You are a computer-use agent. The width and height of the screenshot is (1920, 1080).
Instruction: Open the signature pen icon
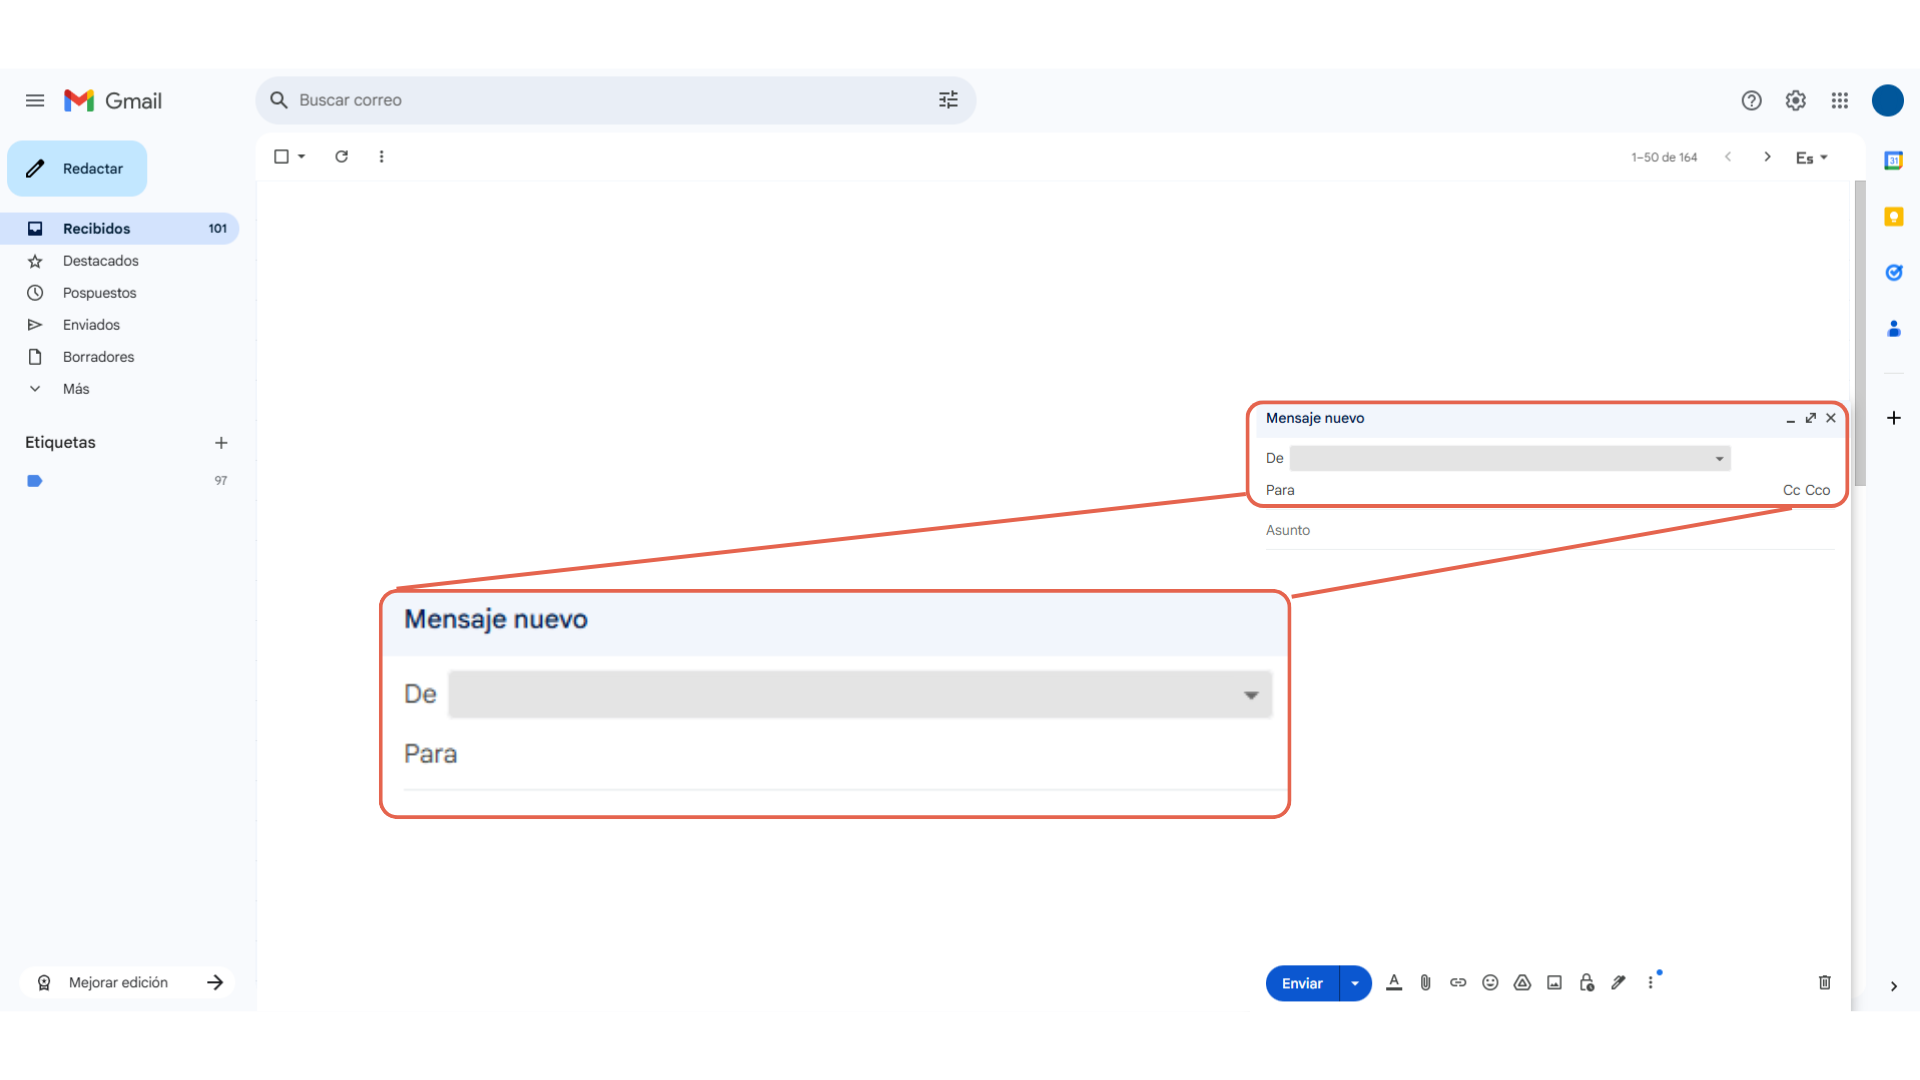[1619, 983]
